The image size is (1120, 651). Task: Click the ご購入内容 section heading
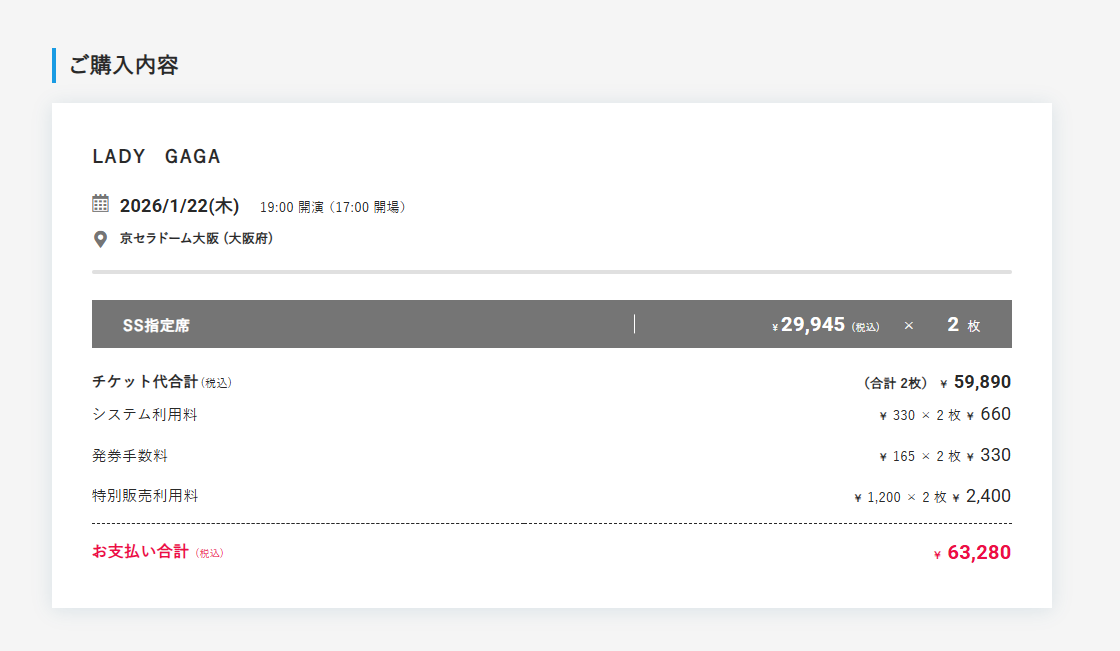pos(124,65)
